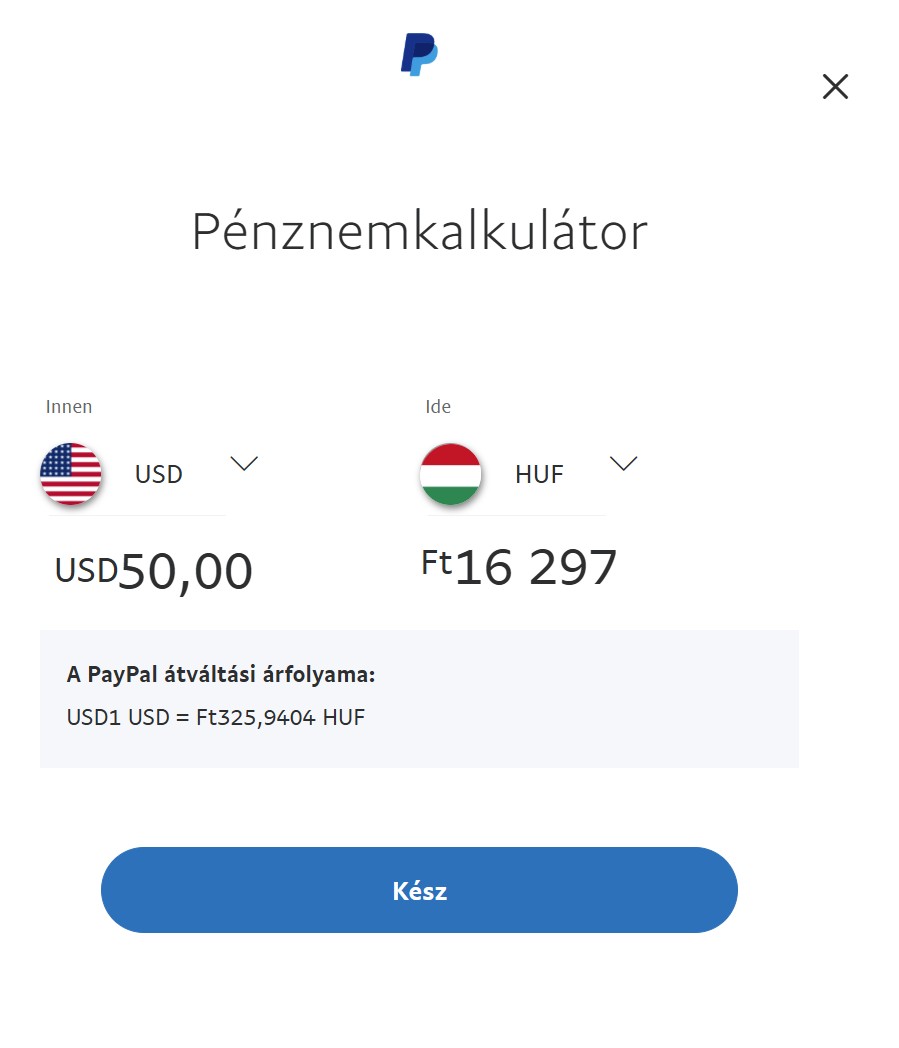Click the United States flag icon
This screenshot has width=899, height=1048.
(71, 473)
